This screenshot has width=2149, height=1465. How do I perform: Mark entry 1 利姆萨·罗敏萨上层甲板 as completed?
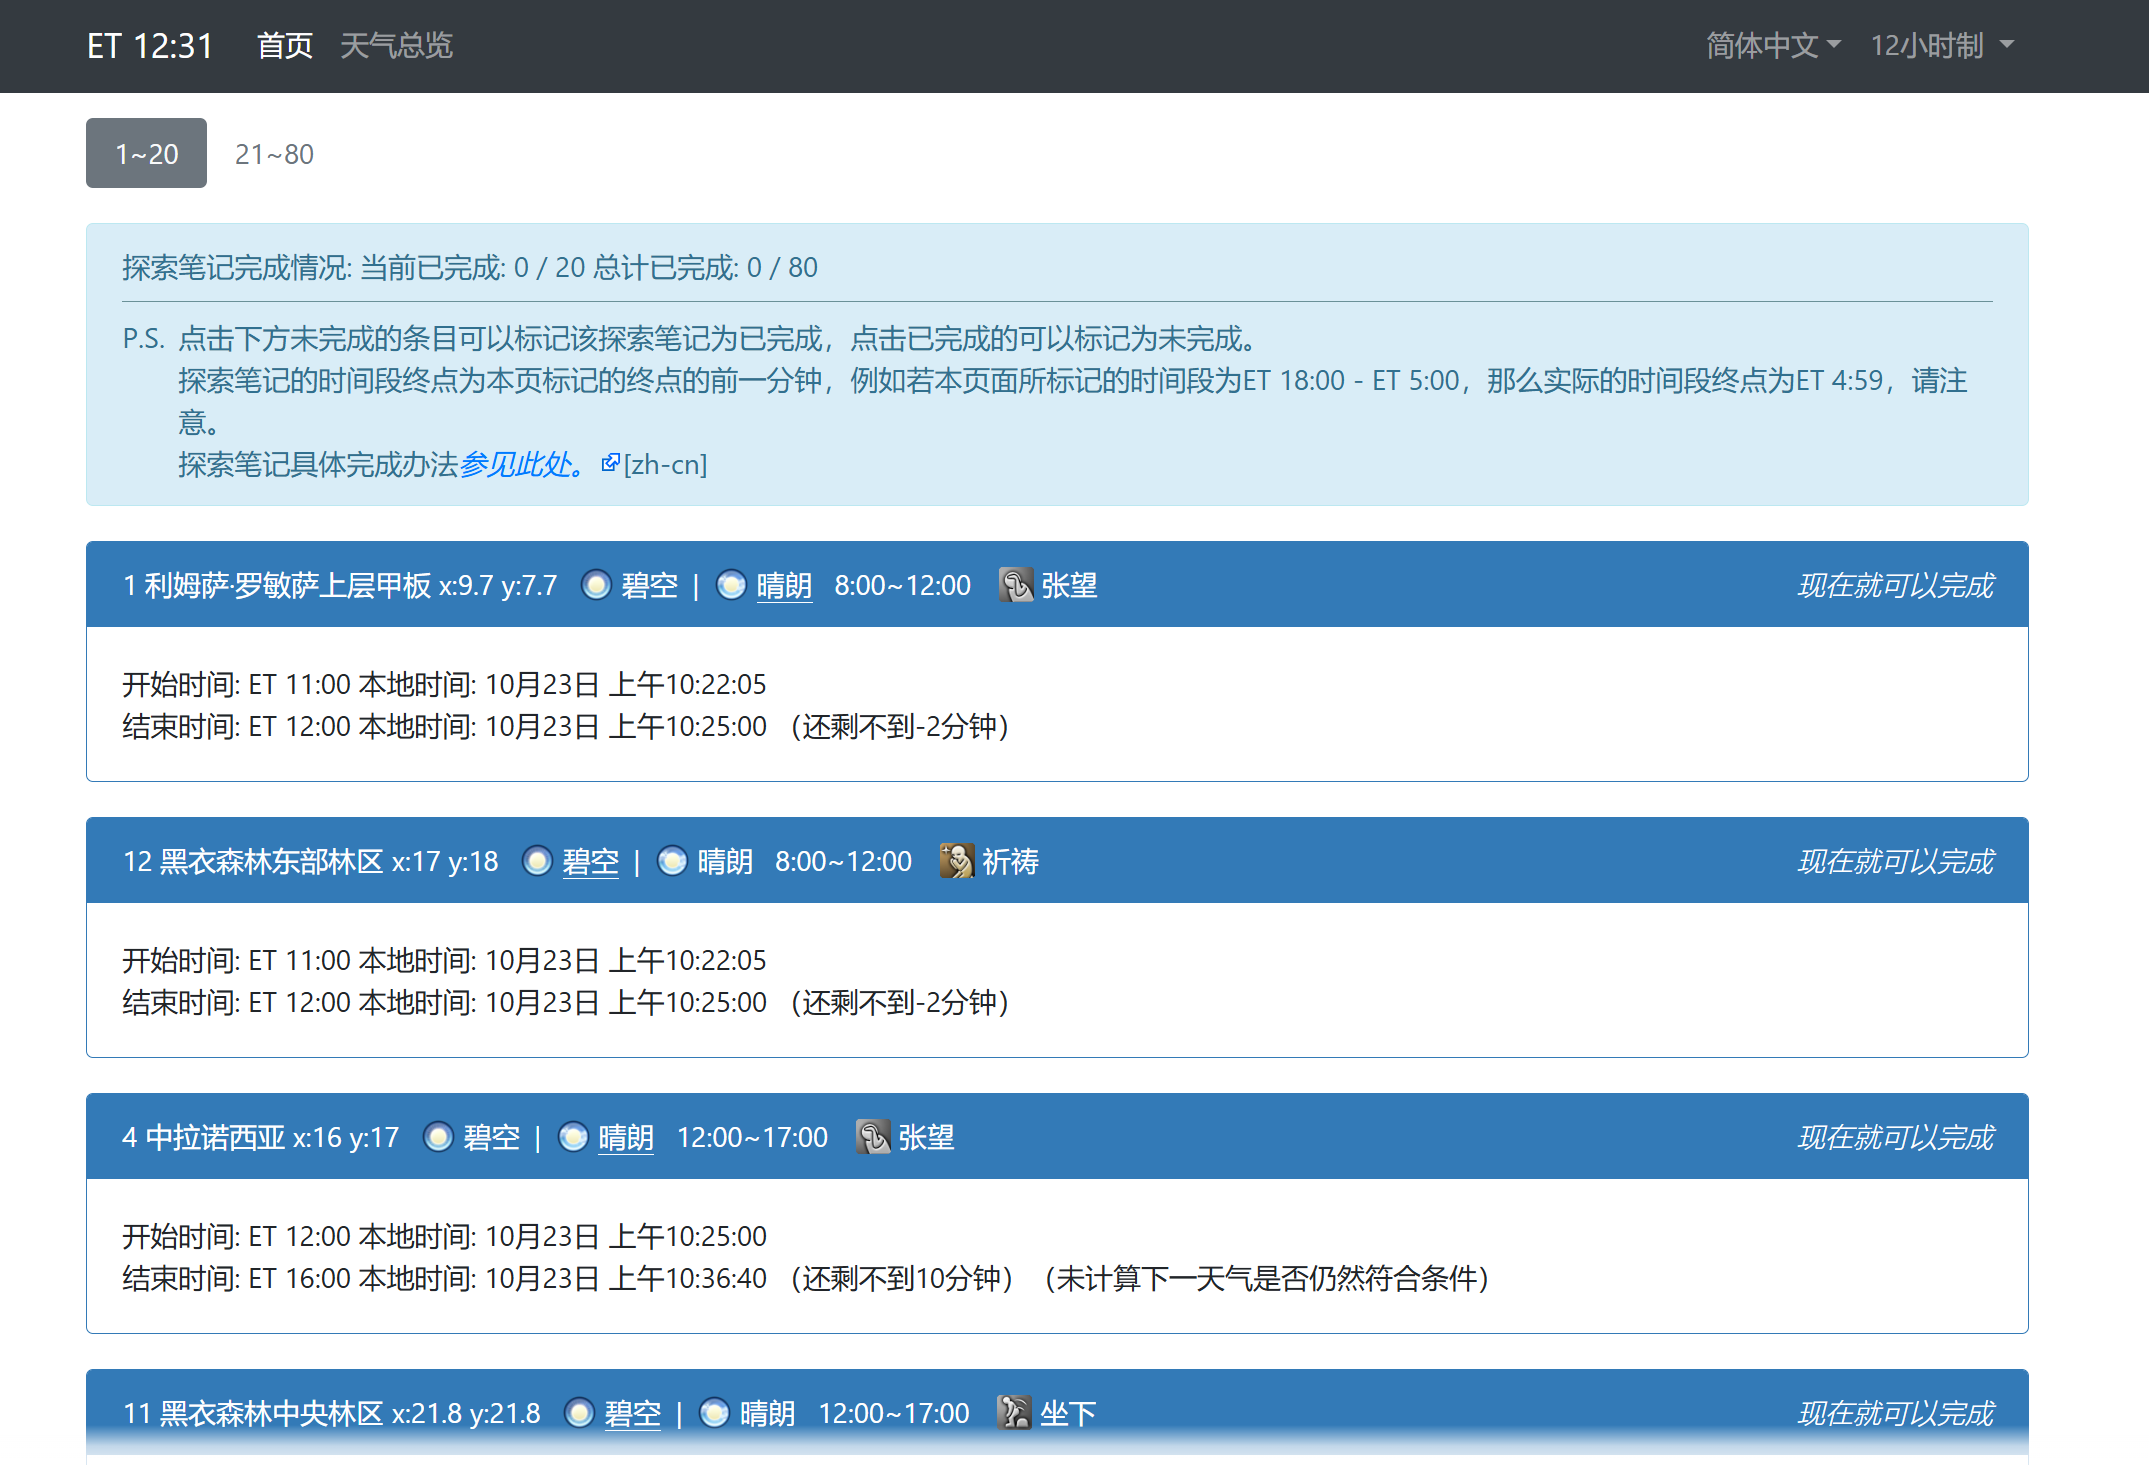coord(1057,585)
